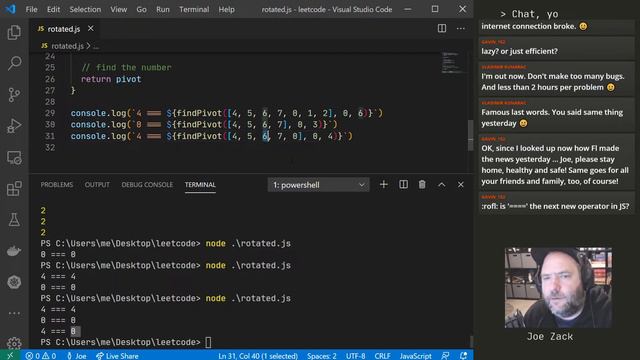
Task: Close the terminal panel
Action: tap(460, 184)
